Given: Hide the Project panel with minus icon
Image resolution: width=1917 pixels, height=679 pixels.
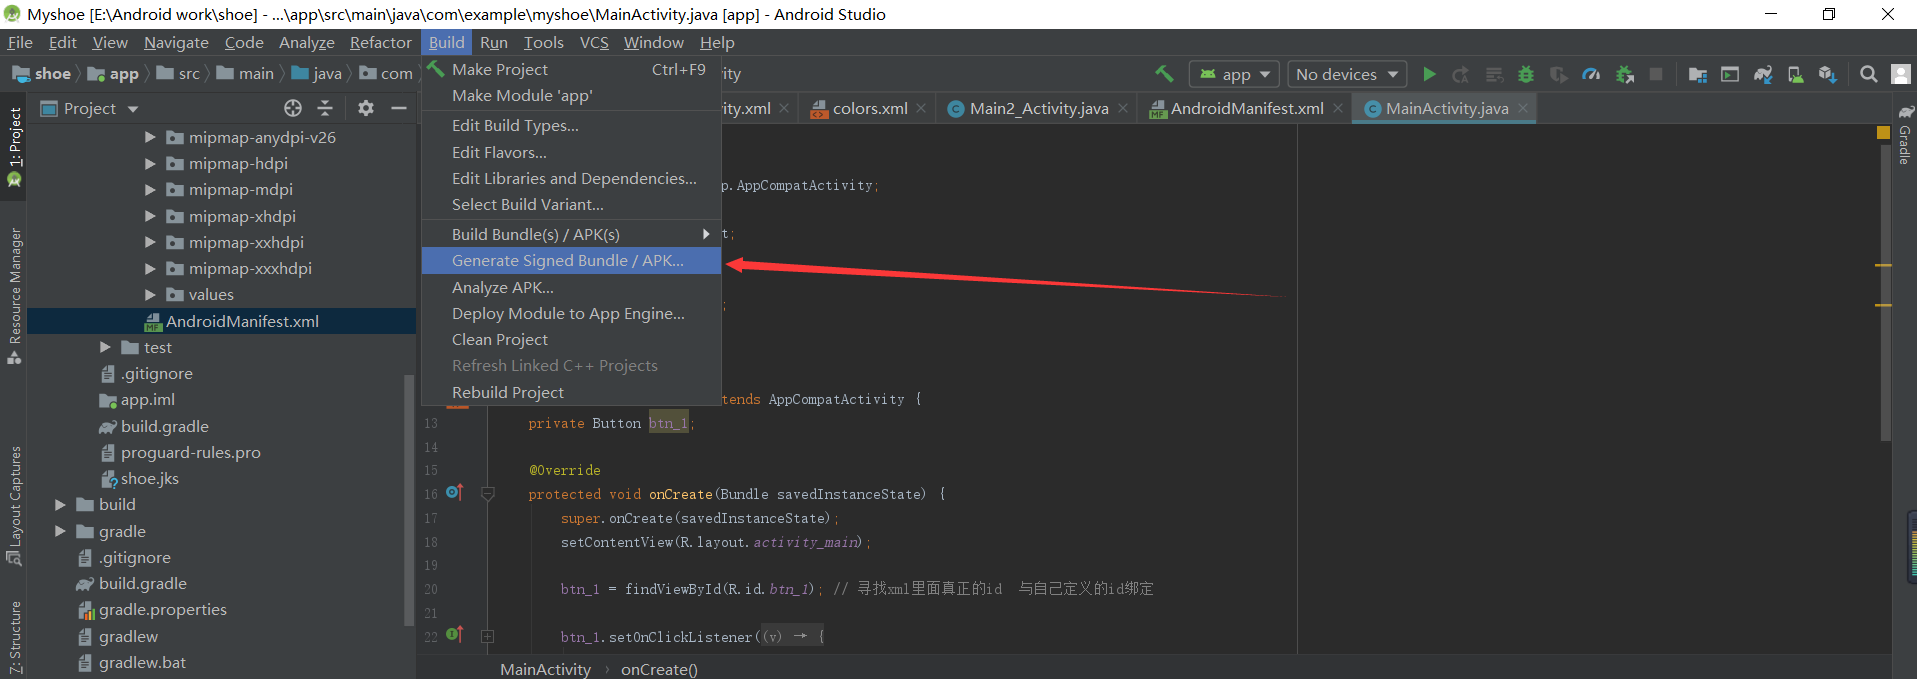Looking at the screenshot, I should [398, 108].
